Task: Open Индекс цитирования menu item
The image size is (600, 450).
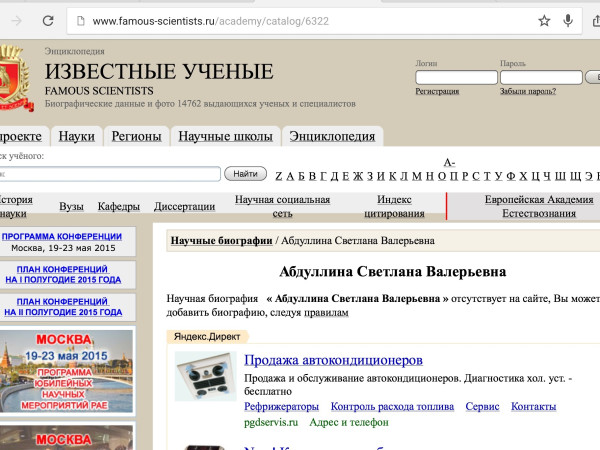Action: [394, 206]
